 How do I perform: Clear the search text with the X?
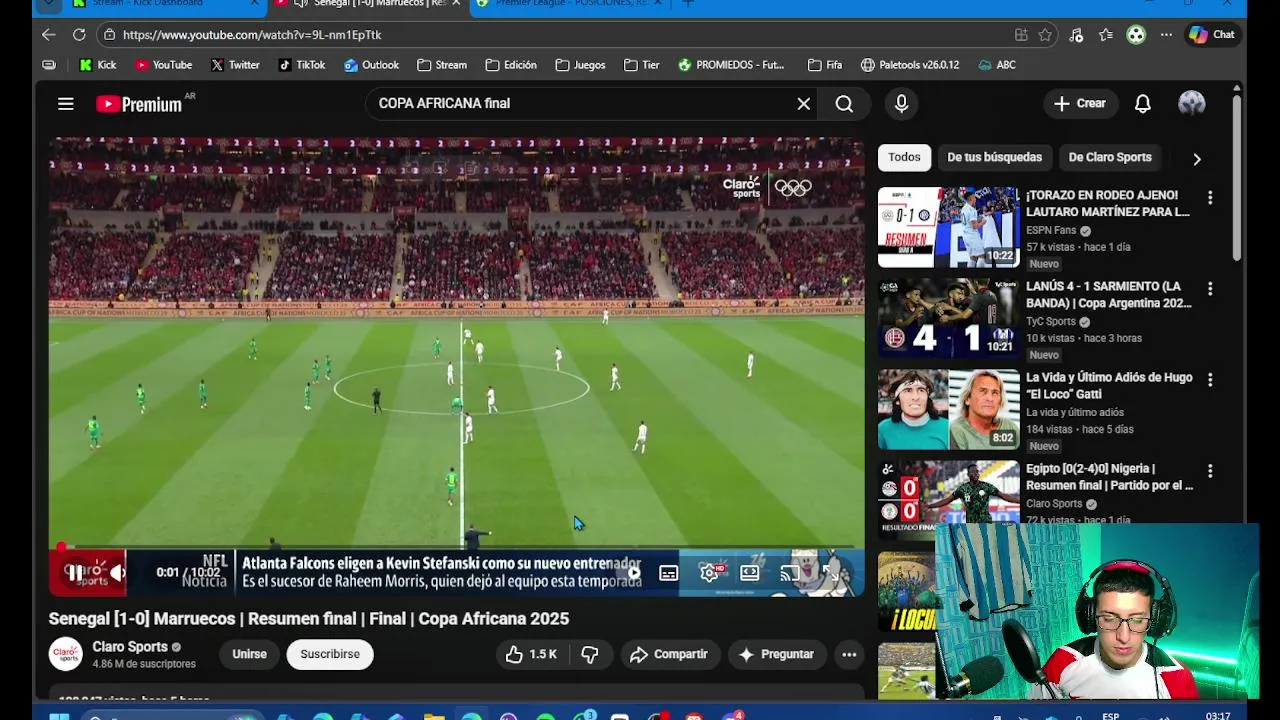point(803,103)
